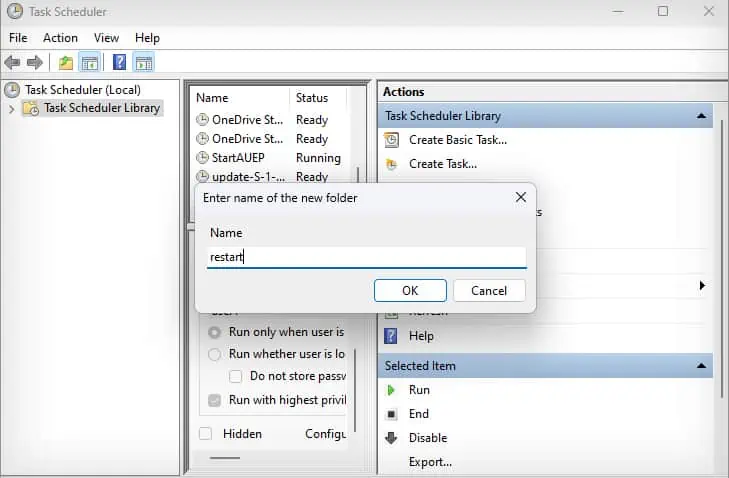Select 'Run only when user is' radio button
The width and height of the screenshot is (729, 478).
(214, 332)
